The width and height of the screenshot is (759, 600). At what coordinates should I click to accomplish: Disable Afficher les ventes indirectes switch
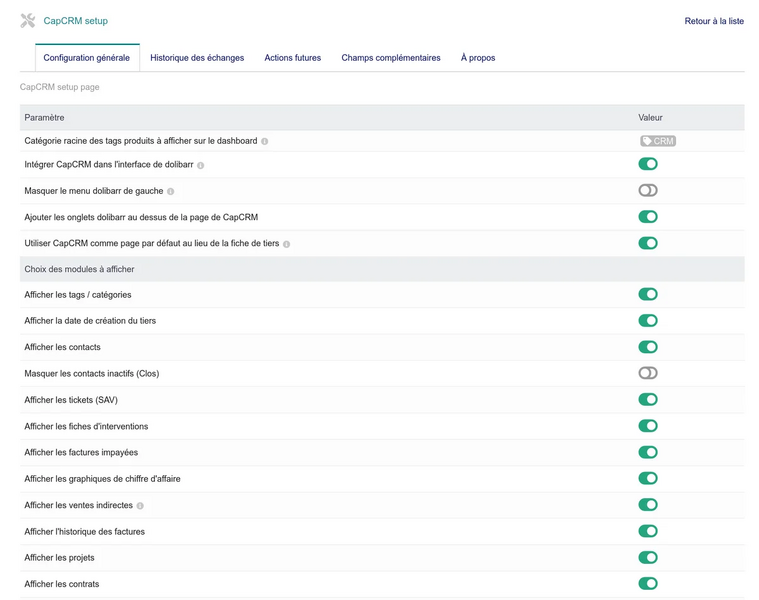[x=648, y=505]
